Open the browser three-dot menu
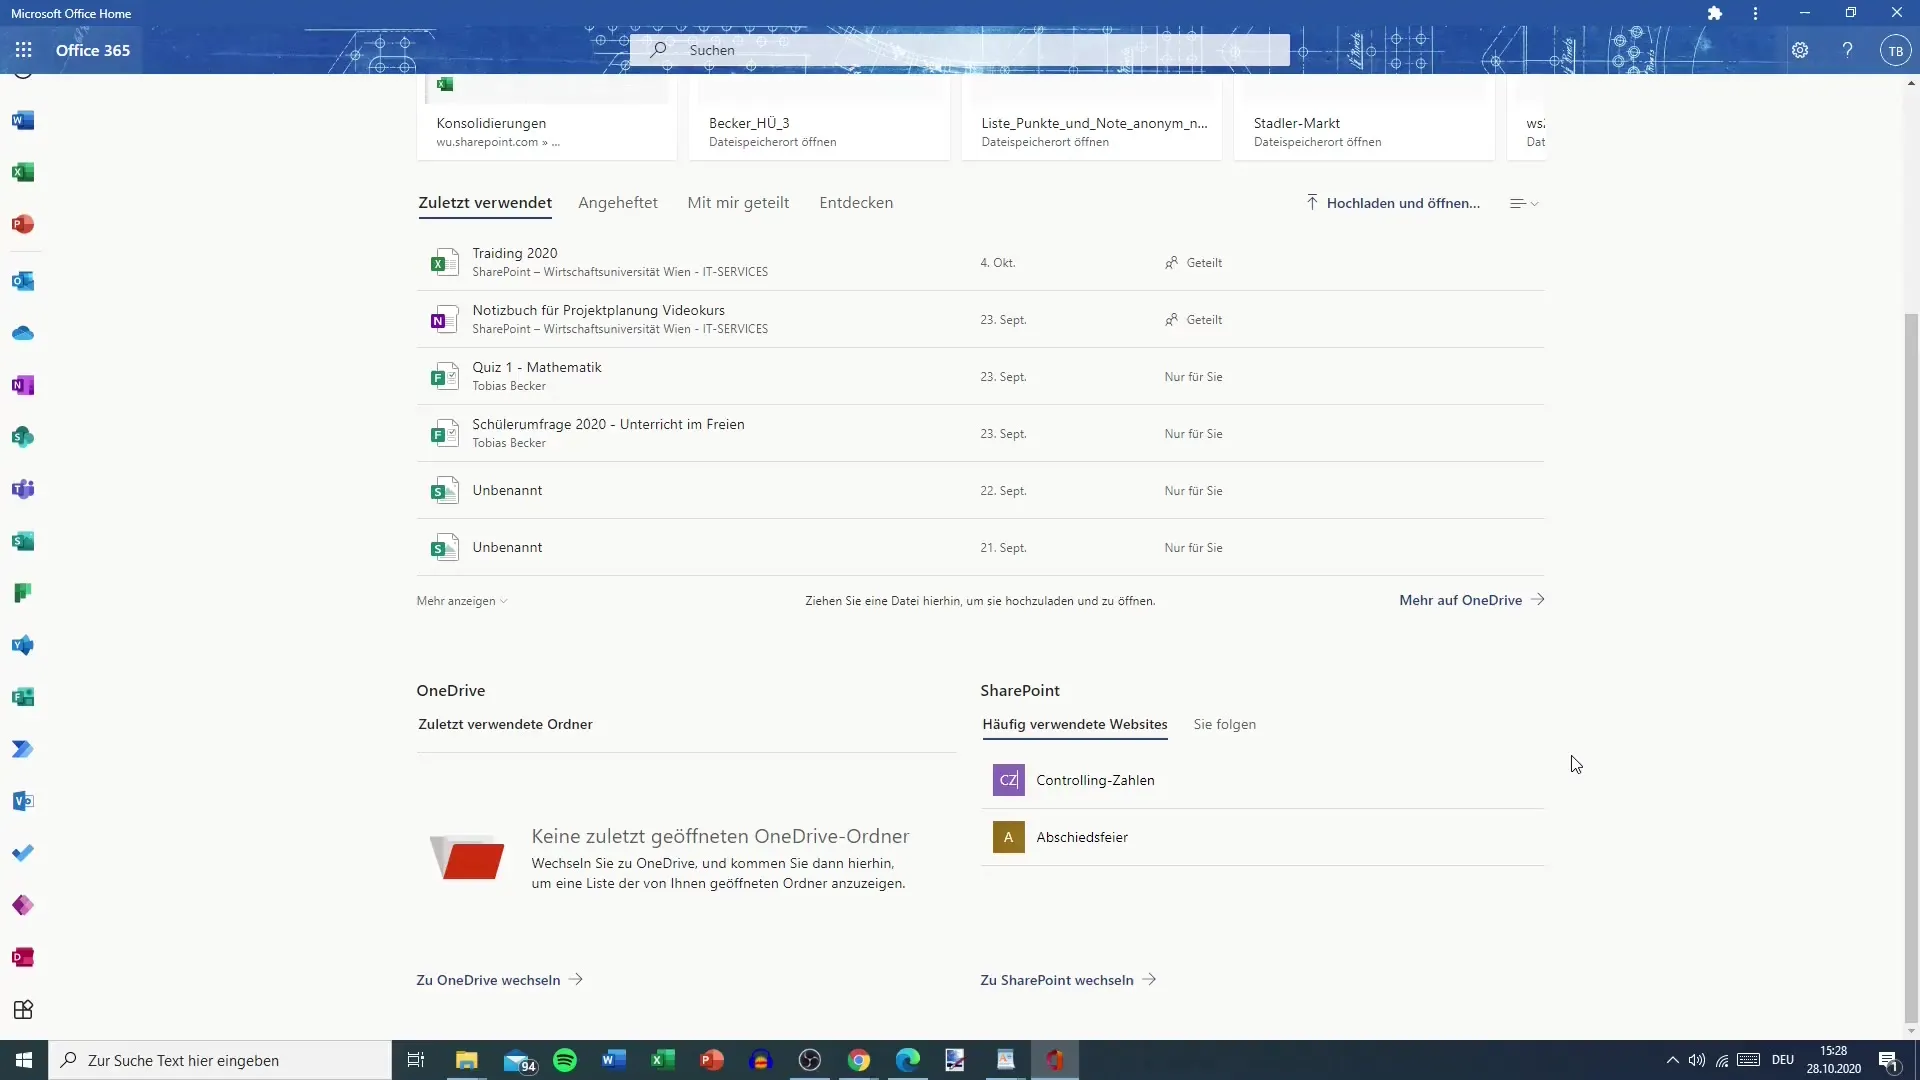This screenshot has height=1080, width=1920. (1755, 13)
